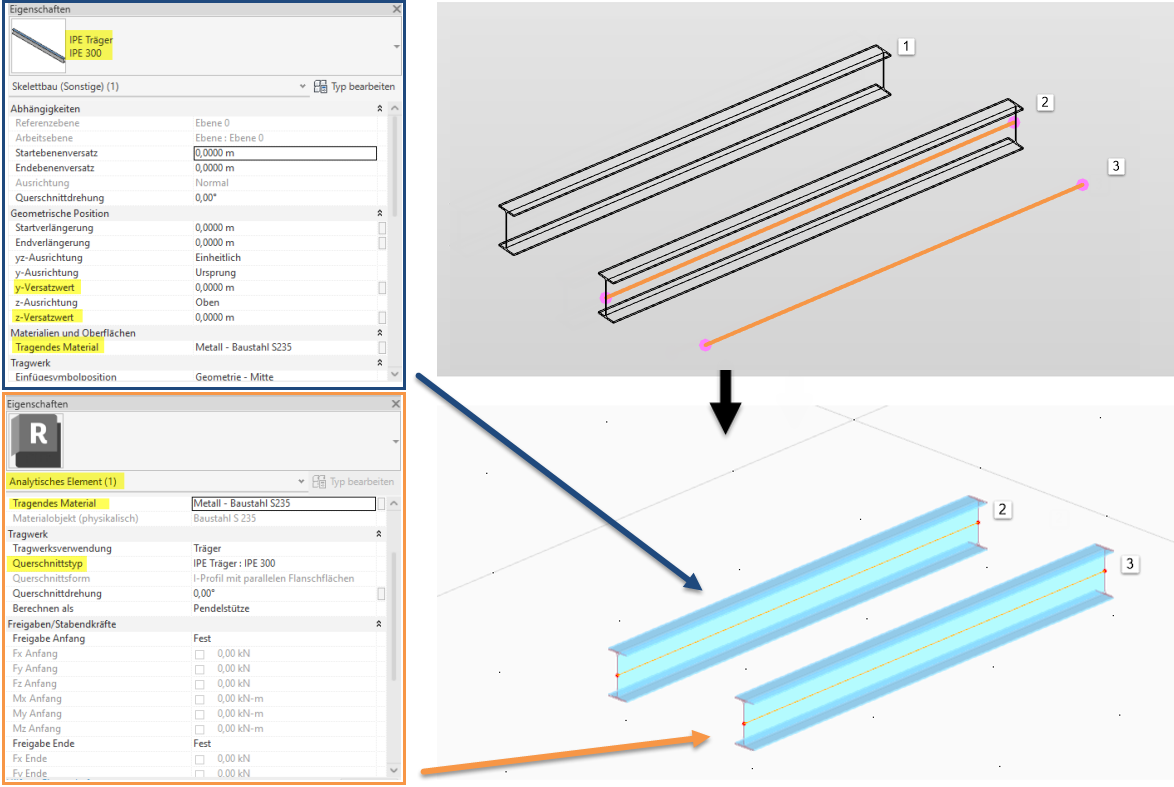Click small button beside Tragendes Material field in lower panel

coord(381,503)
